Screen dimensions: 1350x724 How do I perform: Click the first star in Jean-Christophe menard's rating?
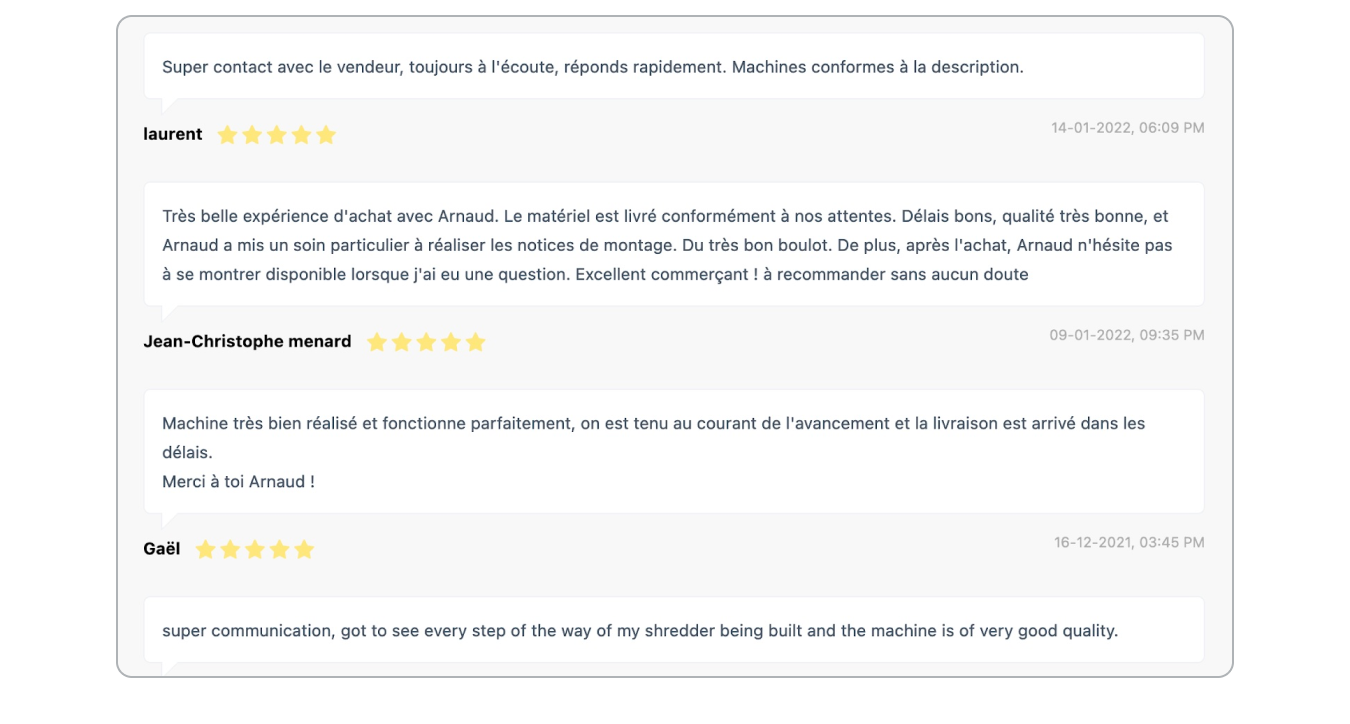coord(377,343)
